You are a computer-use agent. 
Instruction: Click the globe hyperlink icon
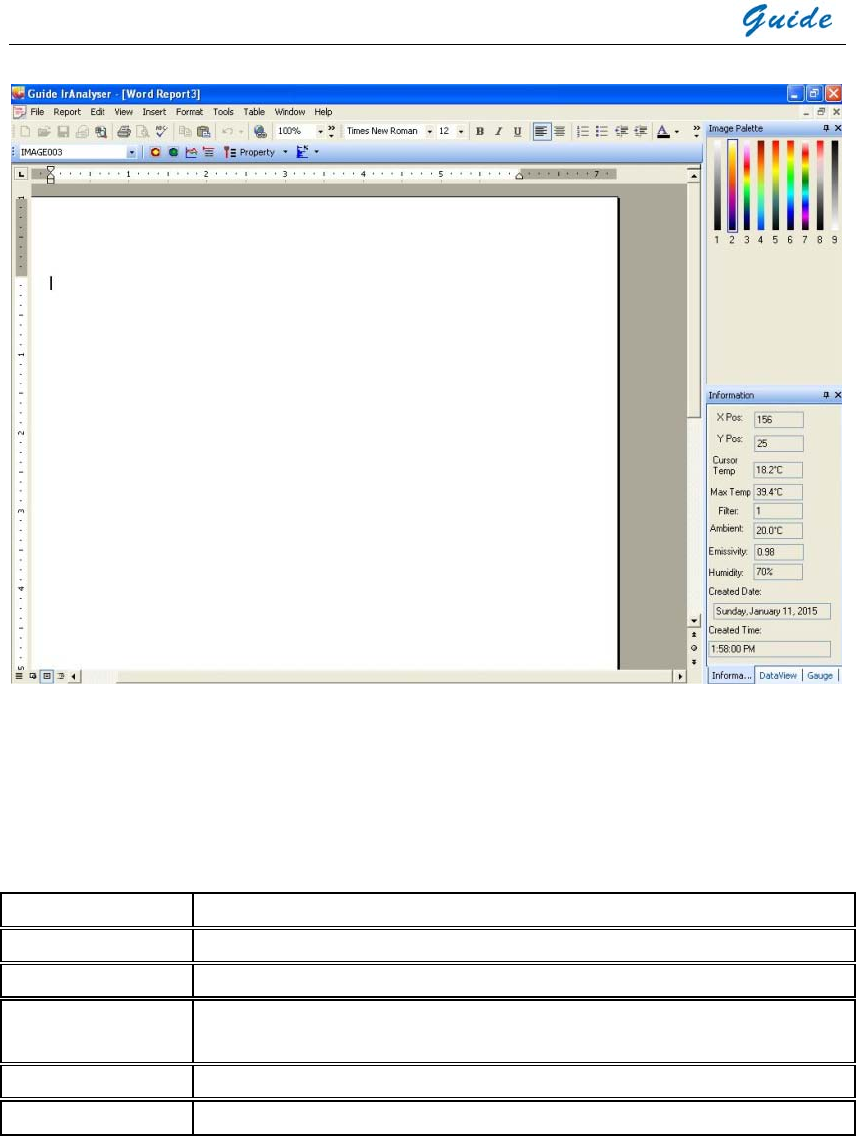point(260,131)
